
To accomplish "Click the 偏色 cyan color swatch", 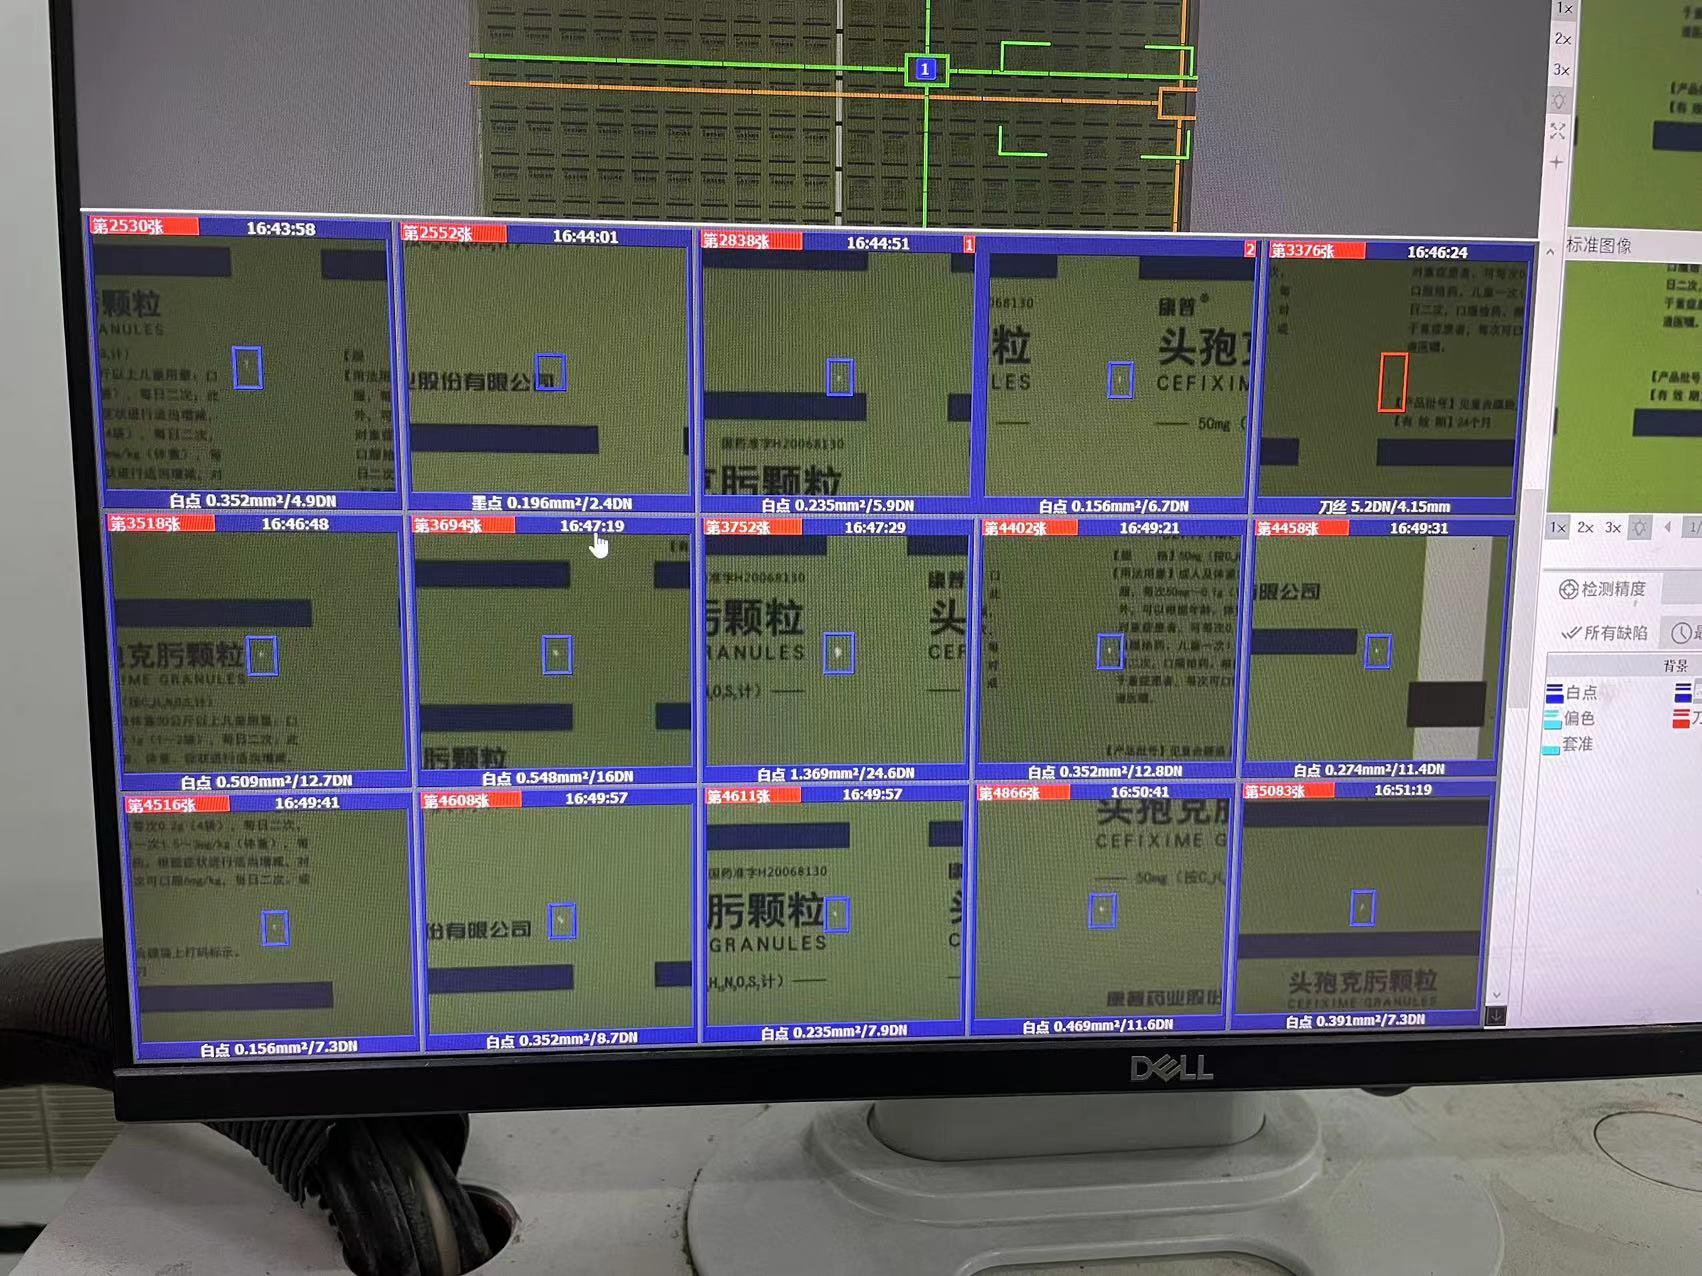I will (1552, 719).
